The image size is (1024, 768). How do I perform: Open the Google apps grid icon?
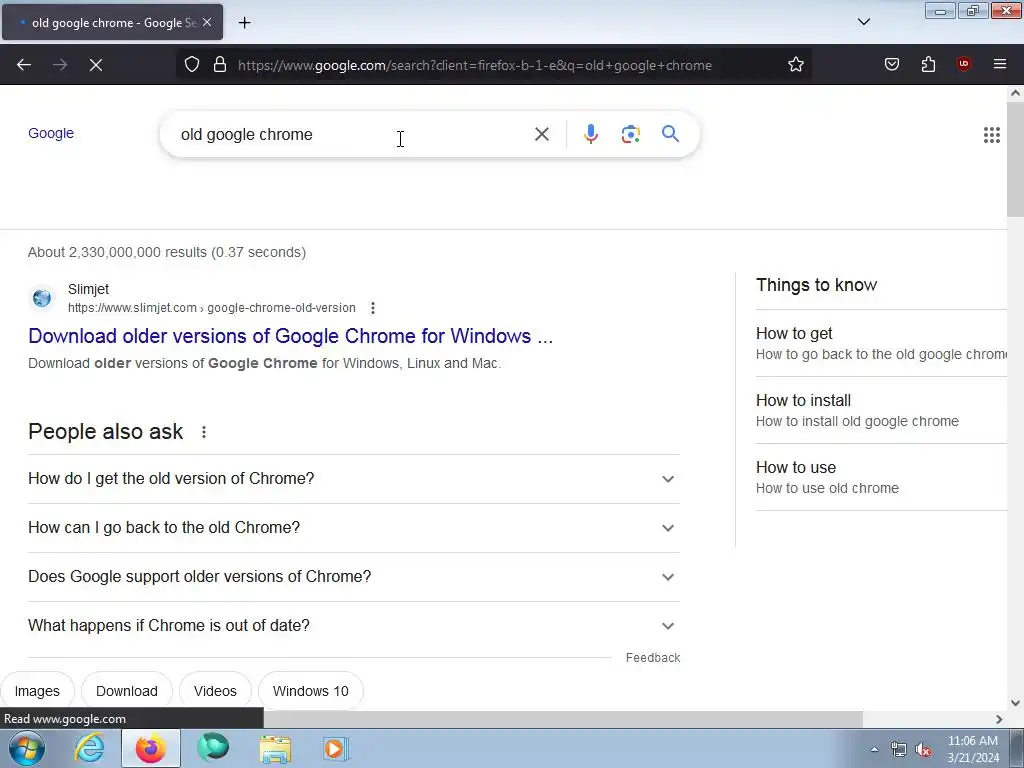[x=991, y=135]
